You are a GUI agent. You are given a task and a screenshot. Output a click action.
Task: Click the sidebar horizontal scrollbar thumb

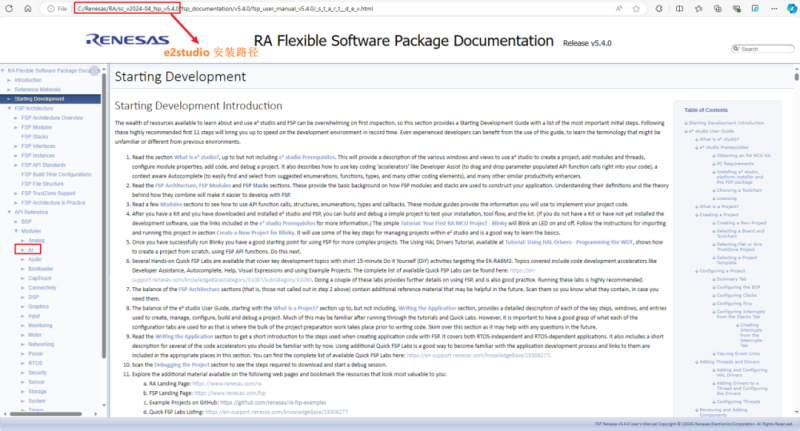(46, 414)
